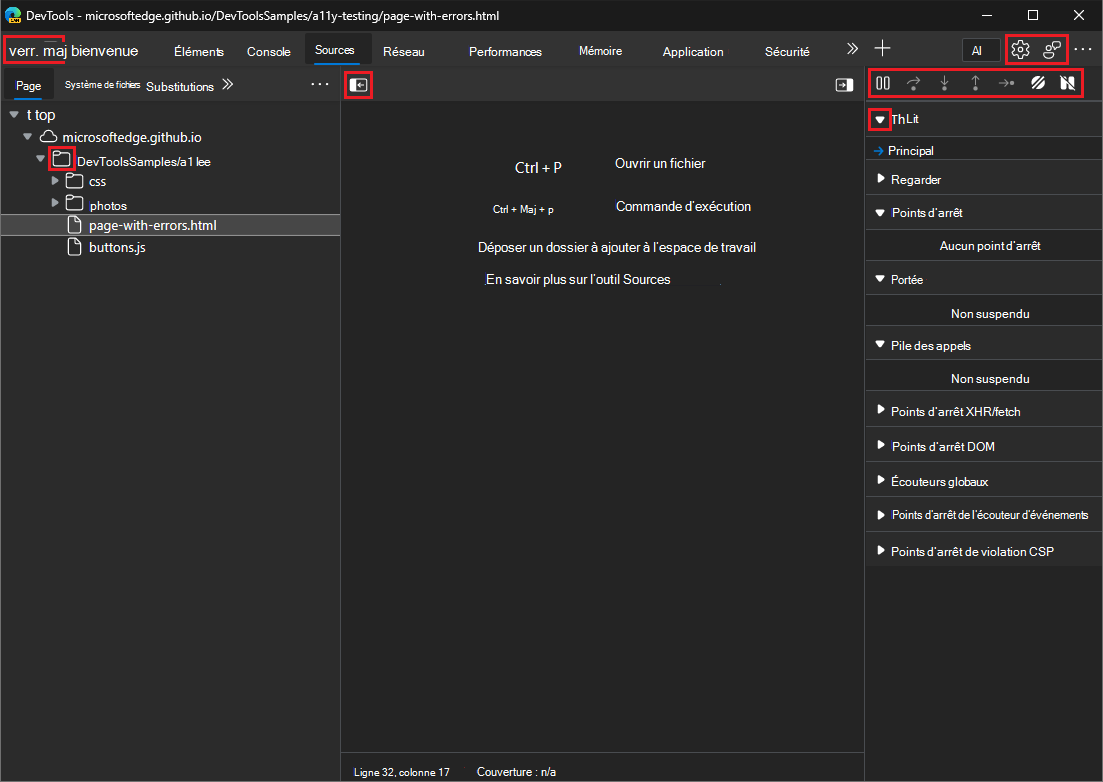Click the css folder icon
This screenshot has width=1103, height=782.
click(75, 181)
